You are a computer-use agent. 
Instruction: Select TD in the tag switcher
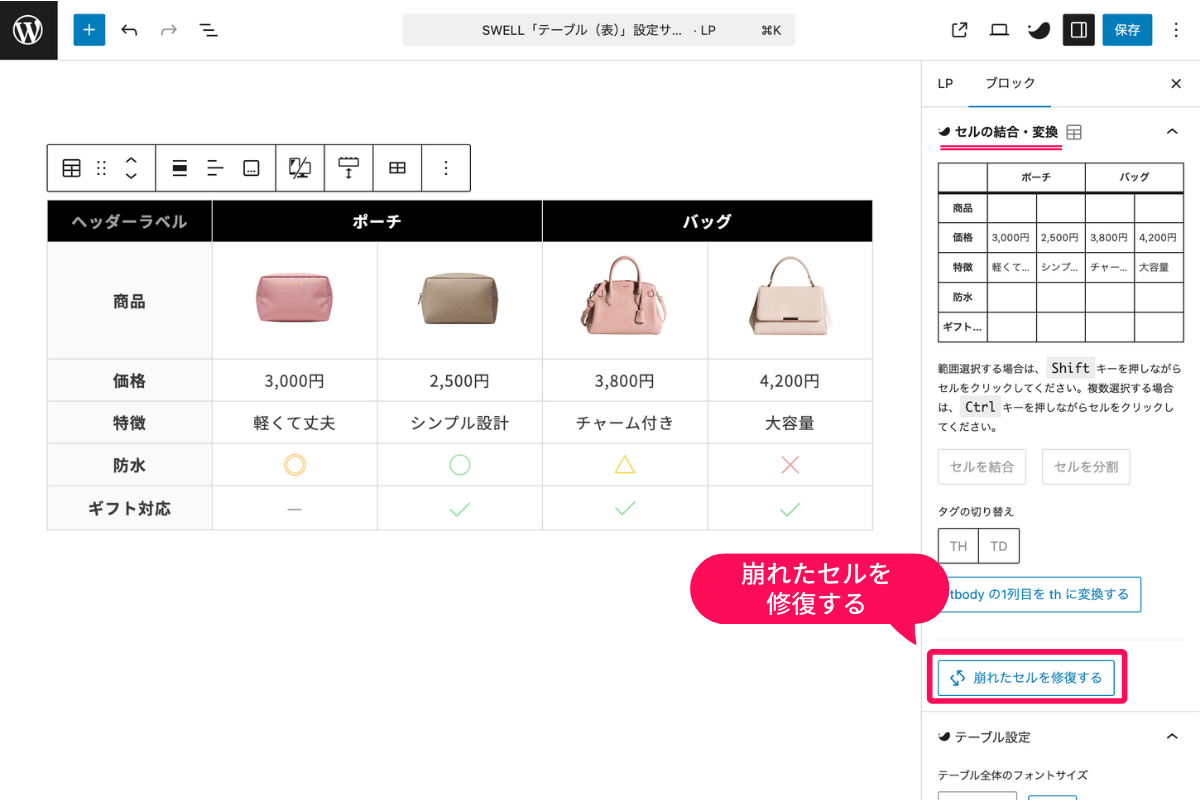pos(999,545)
